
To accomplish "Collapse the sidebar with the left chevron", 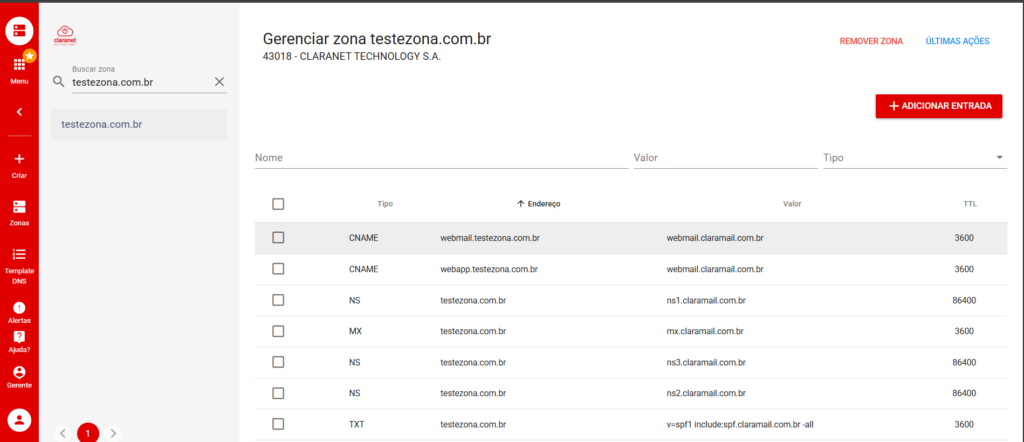I will (19, 112).
